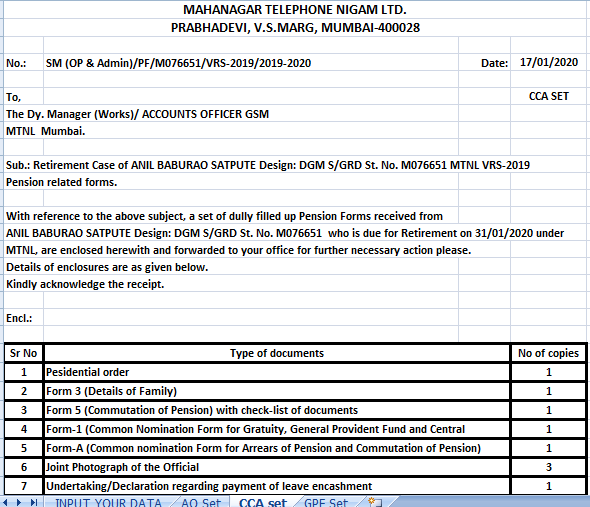Select the 'Pesidential order' row cell
The width and height of the screenshot is (590, 507).
(277, 372)
